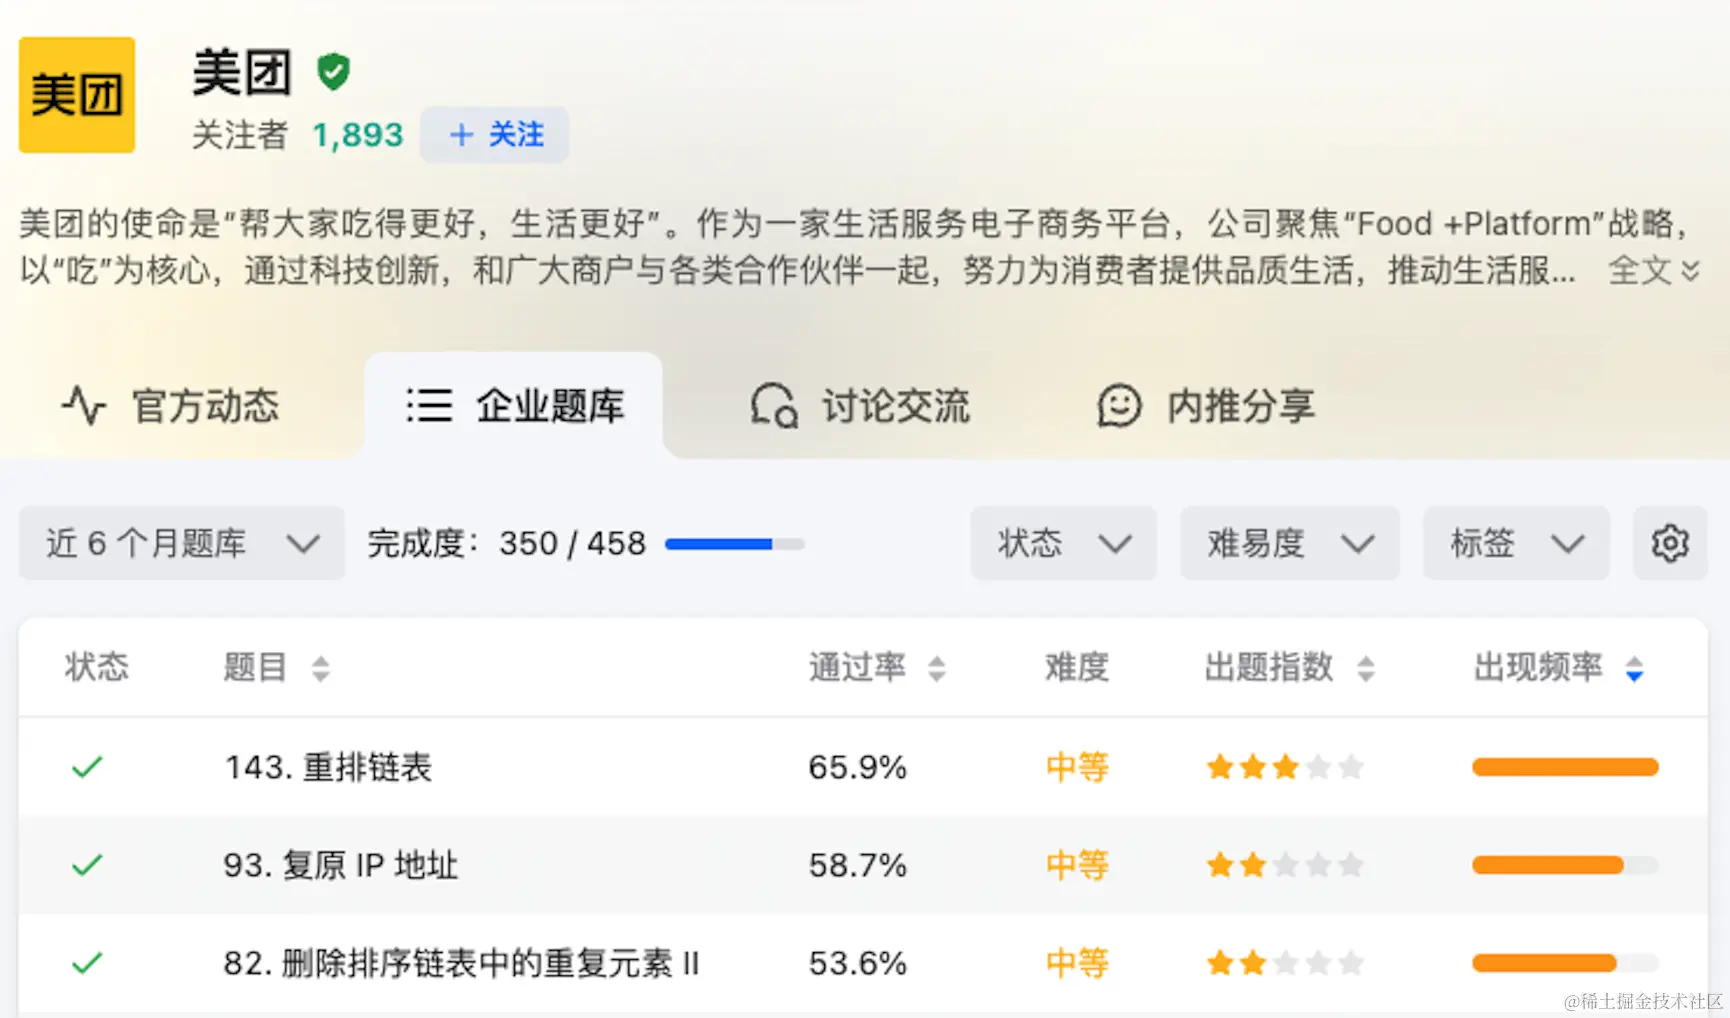Click the green verified shield badge
The width and height of the screenshot is (1730, 1018).
pyautogui.click(x=333, y=72)
